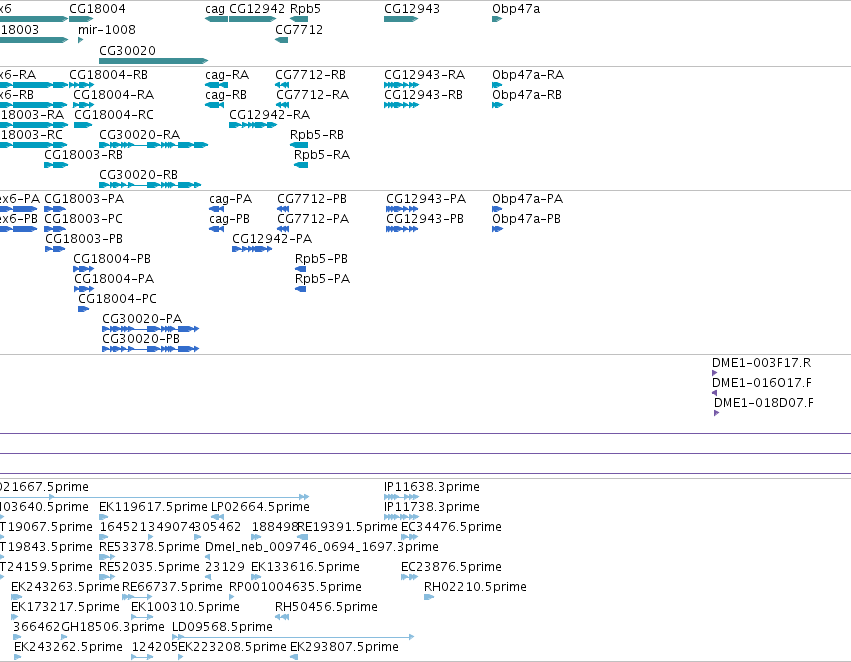Click EST RE53378.5prime
851x662 pixels.
(x=149, y=547)
